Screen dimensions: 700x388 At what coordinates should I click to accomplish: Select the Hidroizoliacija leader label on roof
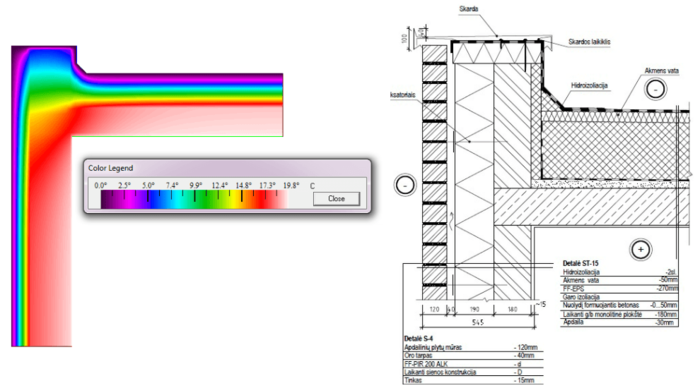[589, 85]
